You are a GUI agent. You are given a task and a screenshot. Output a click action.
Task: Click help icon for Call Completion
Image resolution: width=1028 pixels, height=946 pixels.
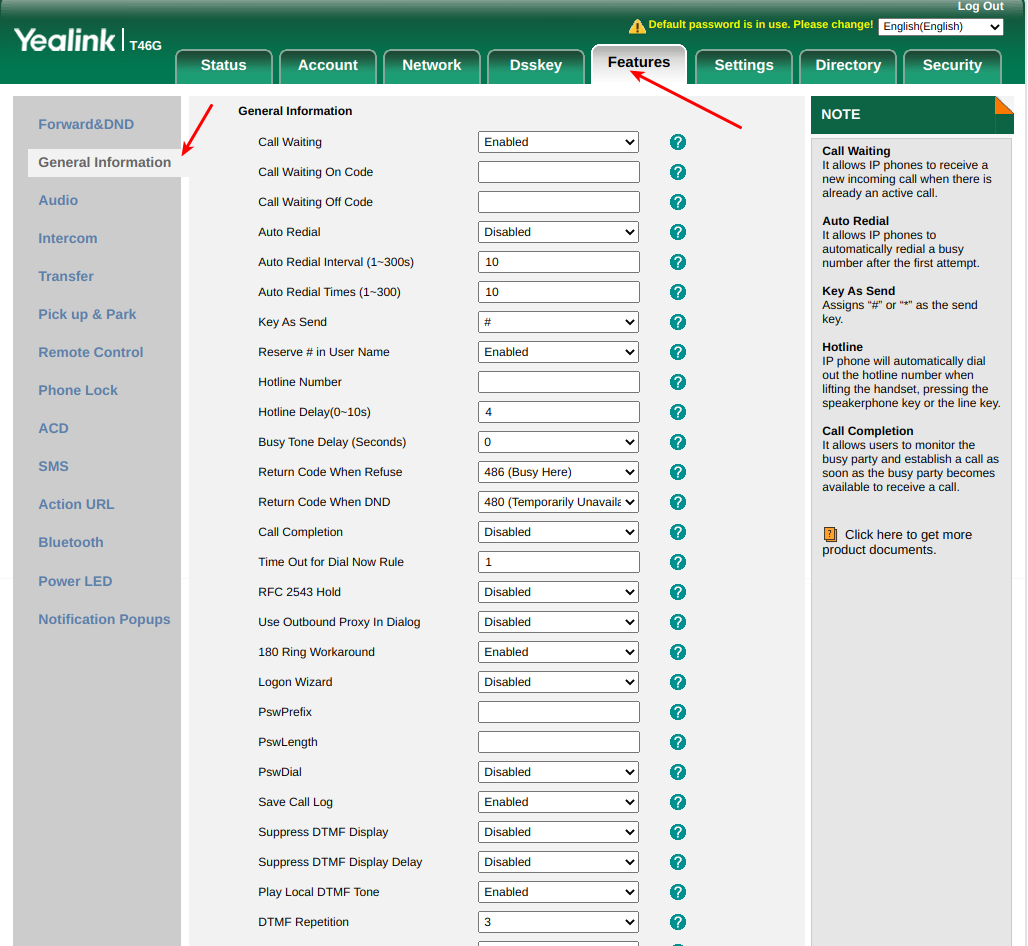[x=677, y=532]
